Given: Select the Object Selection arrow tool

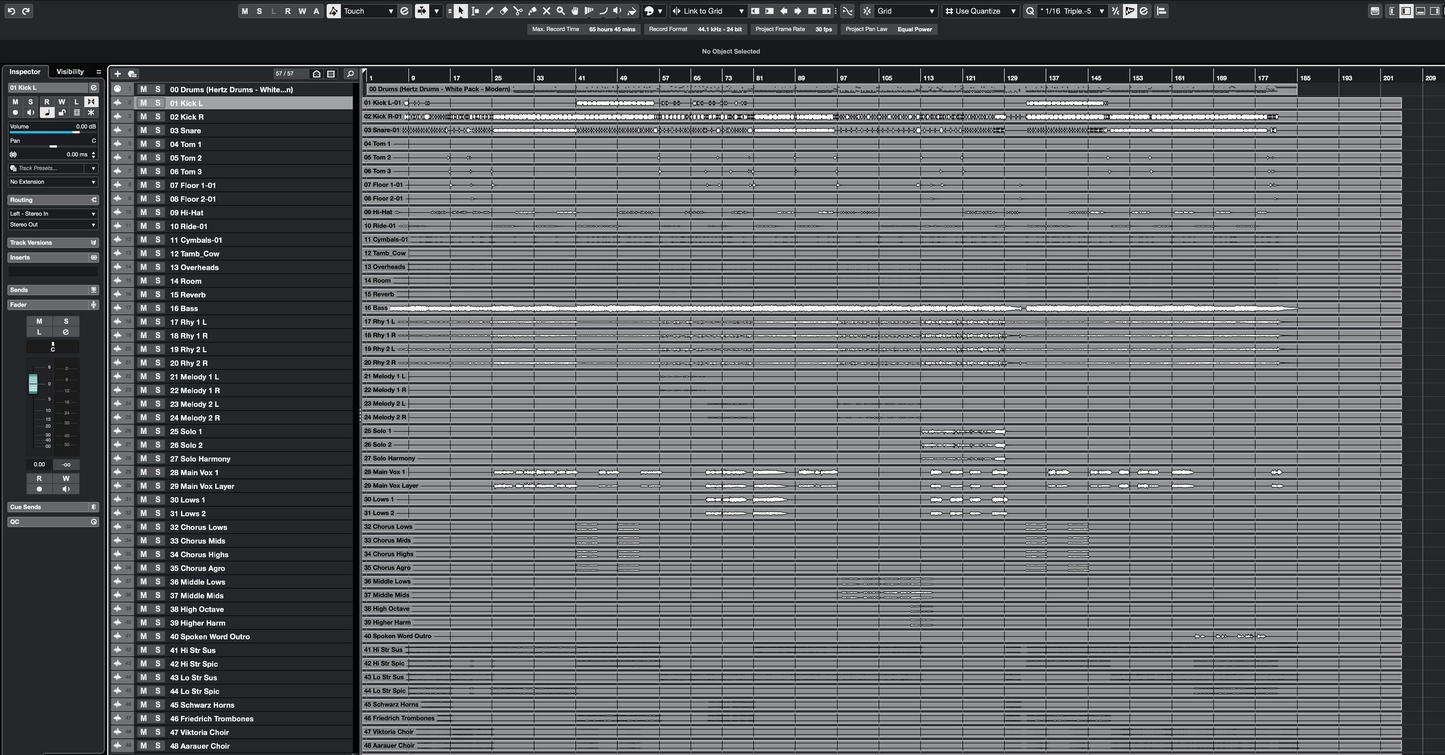Looking at the screenshot, I should pos(461,11).
